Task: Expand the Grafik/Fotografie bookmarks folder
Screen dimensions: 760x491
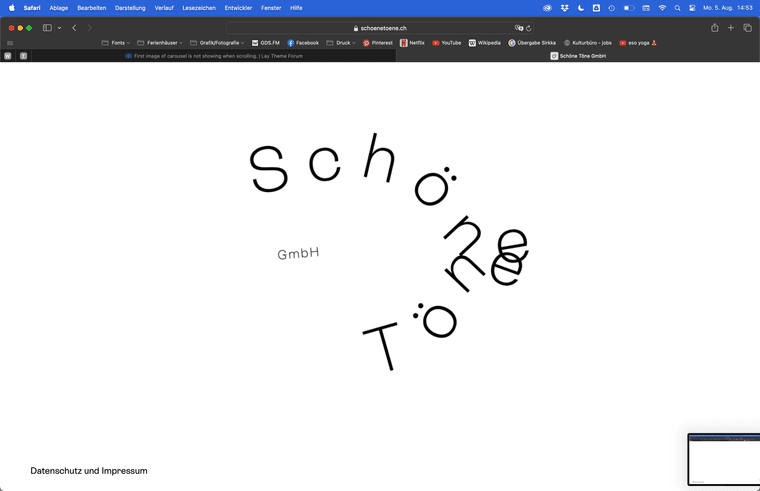Action: [x=217, y=43]
